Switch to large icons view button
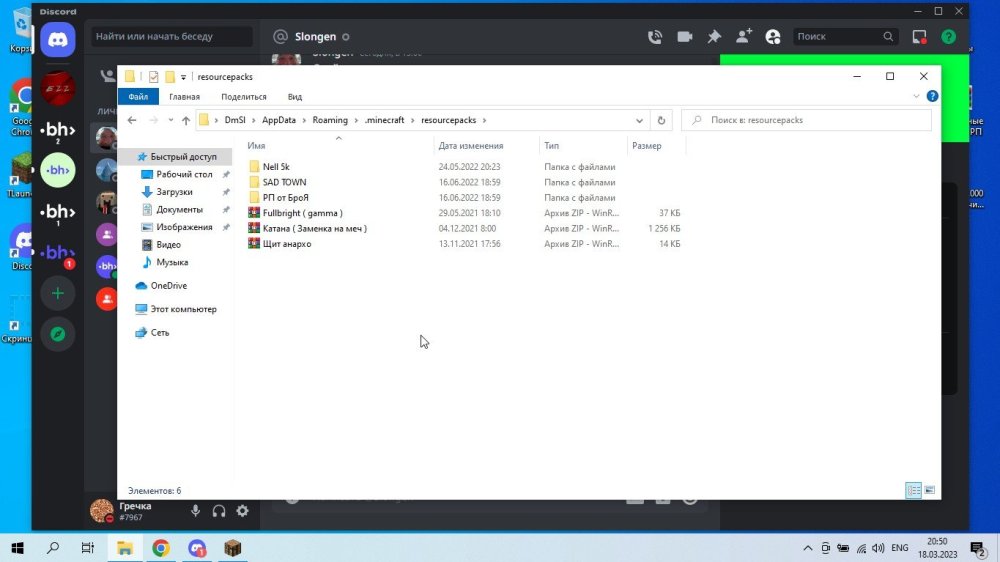Viewport: 1000px width, 562px height. [929, 490]
